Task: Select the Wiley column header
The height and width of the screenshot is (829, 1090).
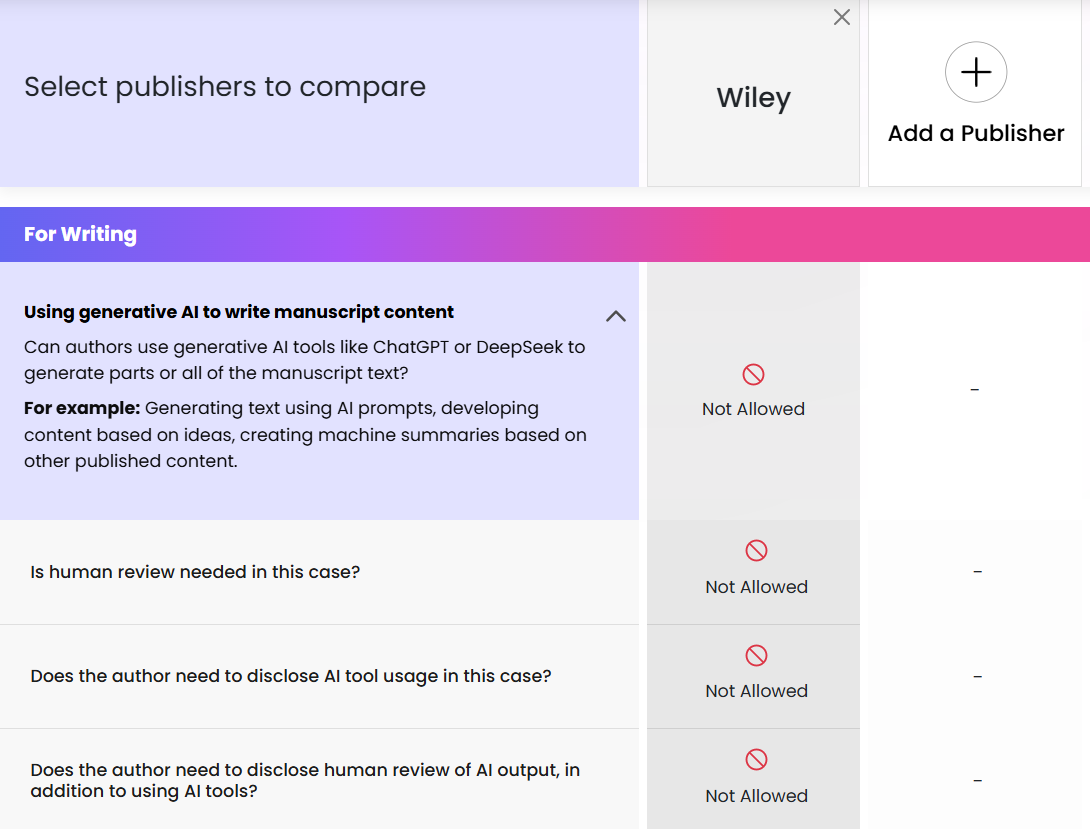Action: coord(753,97)
